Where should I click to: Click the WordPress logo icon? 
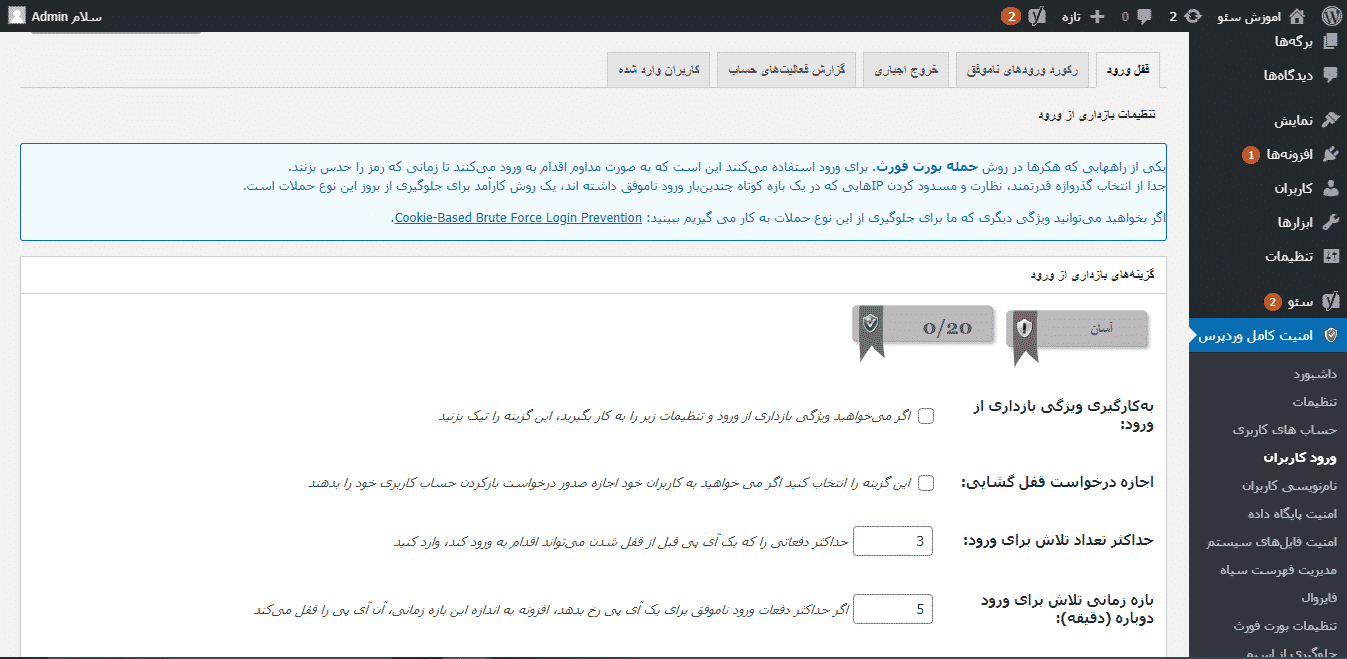1330,16
